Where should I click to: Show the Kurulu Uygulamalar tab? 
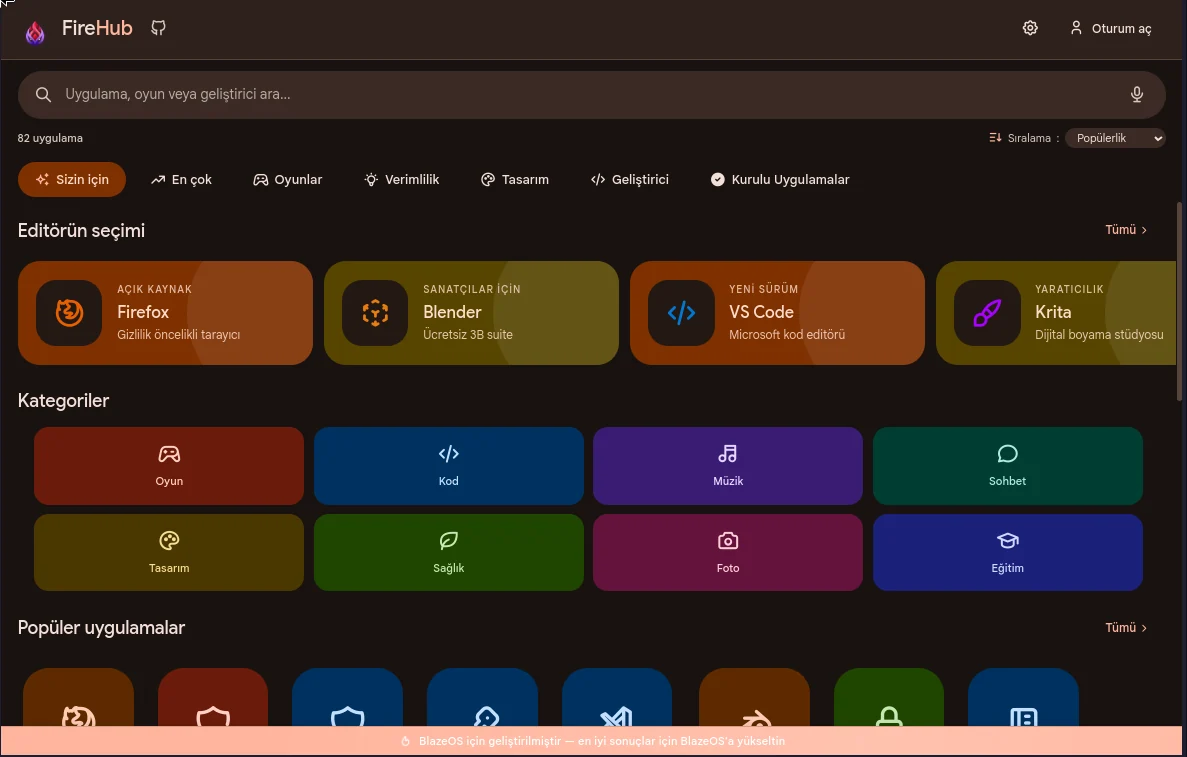pyautogui.click(x=780, y=179)
